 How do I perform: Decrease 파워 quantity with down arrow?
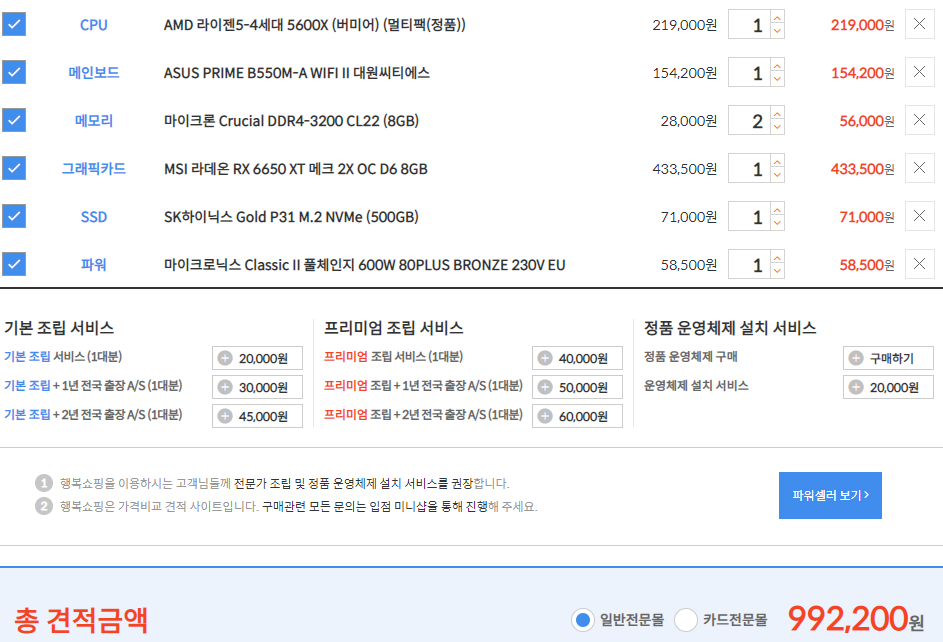(778, 271)
